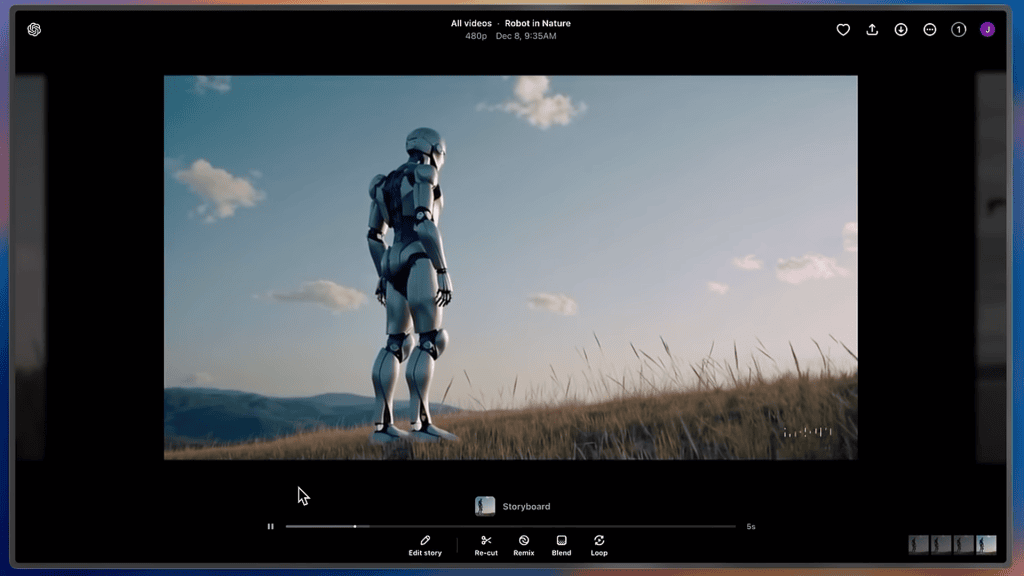The width and height of the screenshot is (1024, 576).
Task: Expand the Storyboard panel
Action: (487, 506)
